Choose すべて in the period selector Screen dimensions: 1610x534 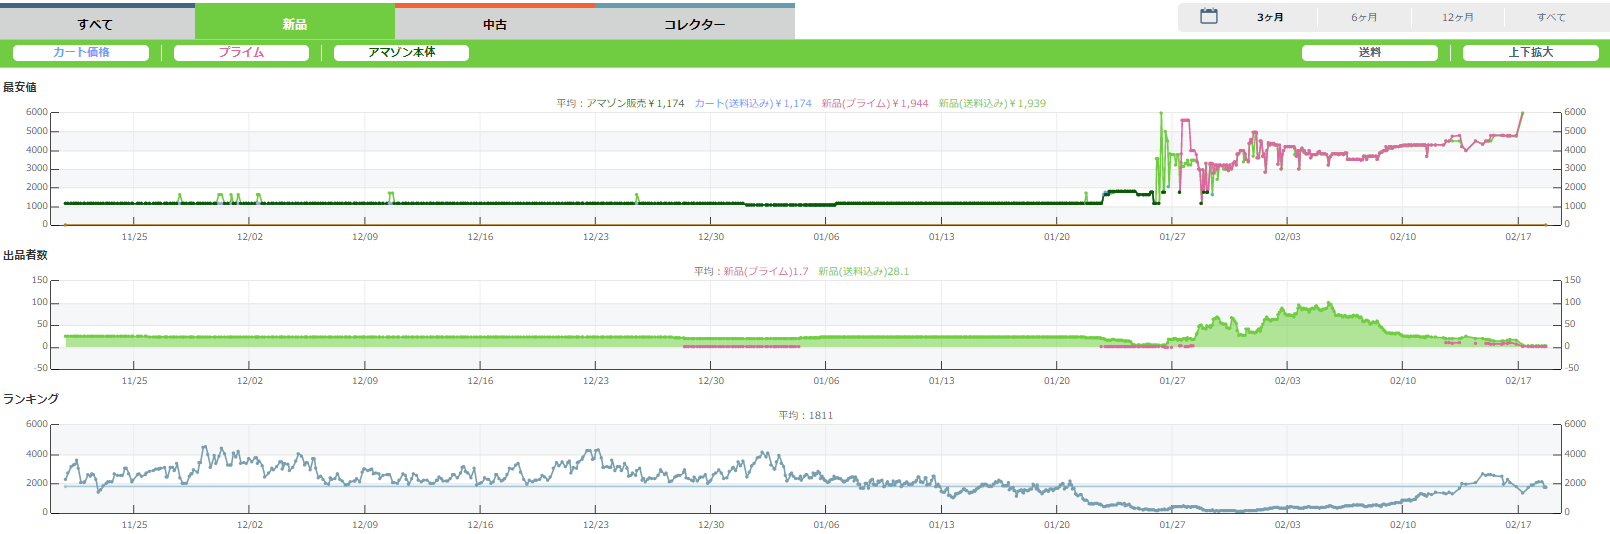1551,18
